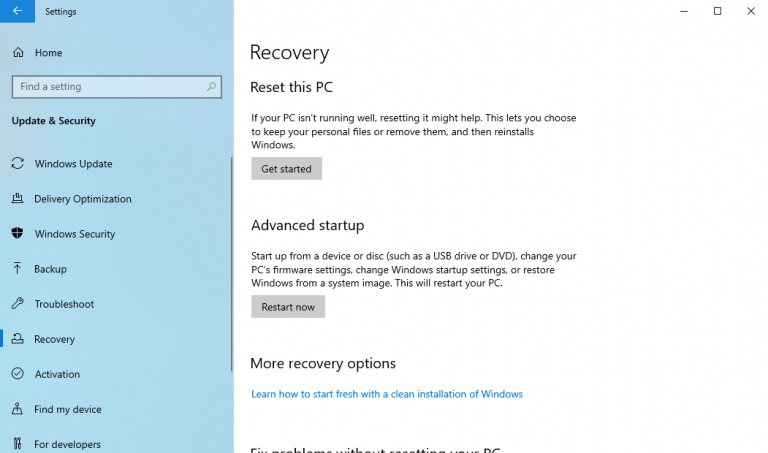
Task: Click the Backup arrow icon
Action: click(x=18, y=268)
